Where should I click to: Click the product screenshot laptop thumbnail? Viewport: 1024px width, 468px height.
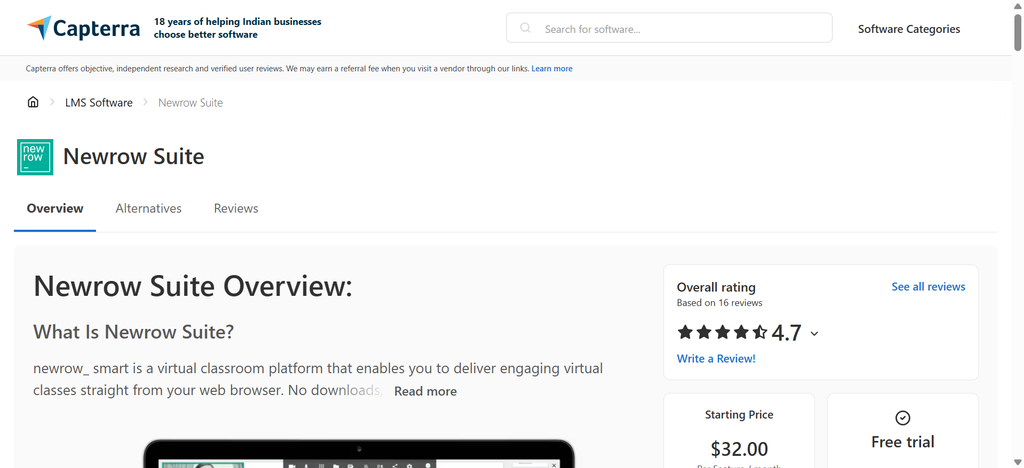pyautogui.click(x=359, y=453)
